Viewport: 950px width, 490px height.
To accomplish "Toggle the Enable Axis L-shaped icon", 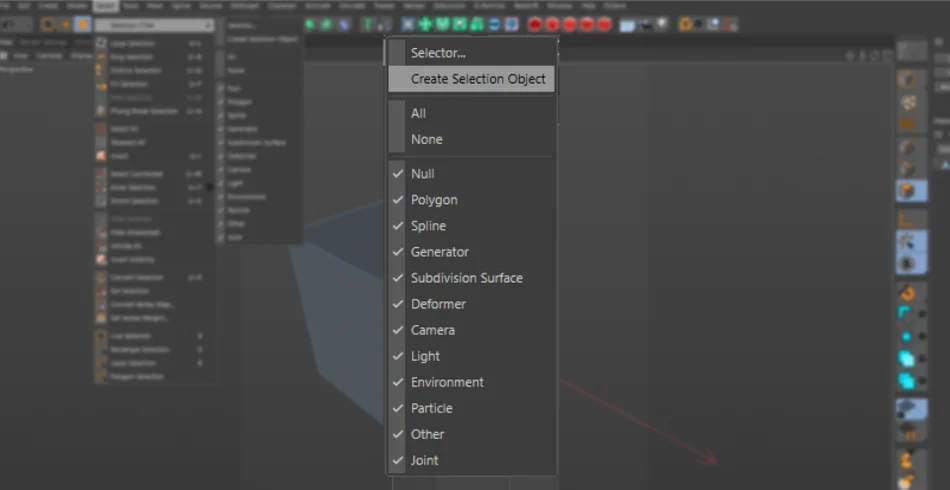I will point(907,220).
